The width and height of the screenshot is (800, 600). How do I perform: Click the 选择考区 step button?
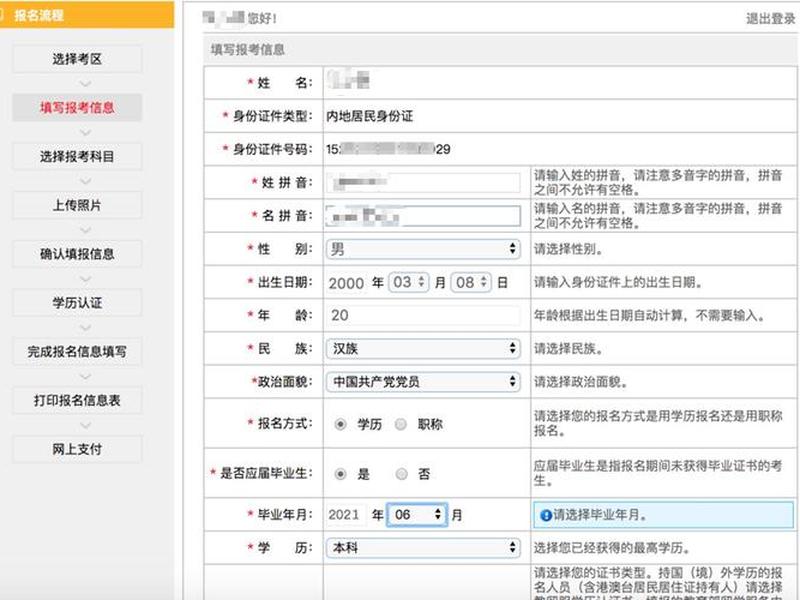coord(77,59)
